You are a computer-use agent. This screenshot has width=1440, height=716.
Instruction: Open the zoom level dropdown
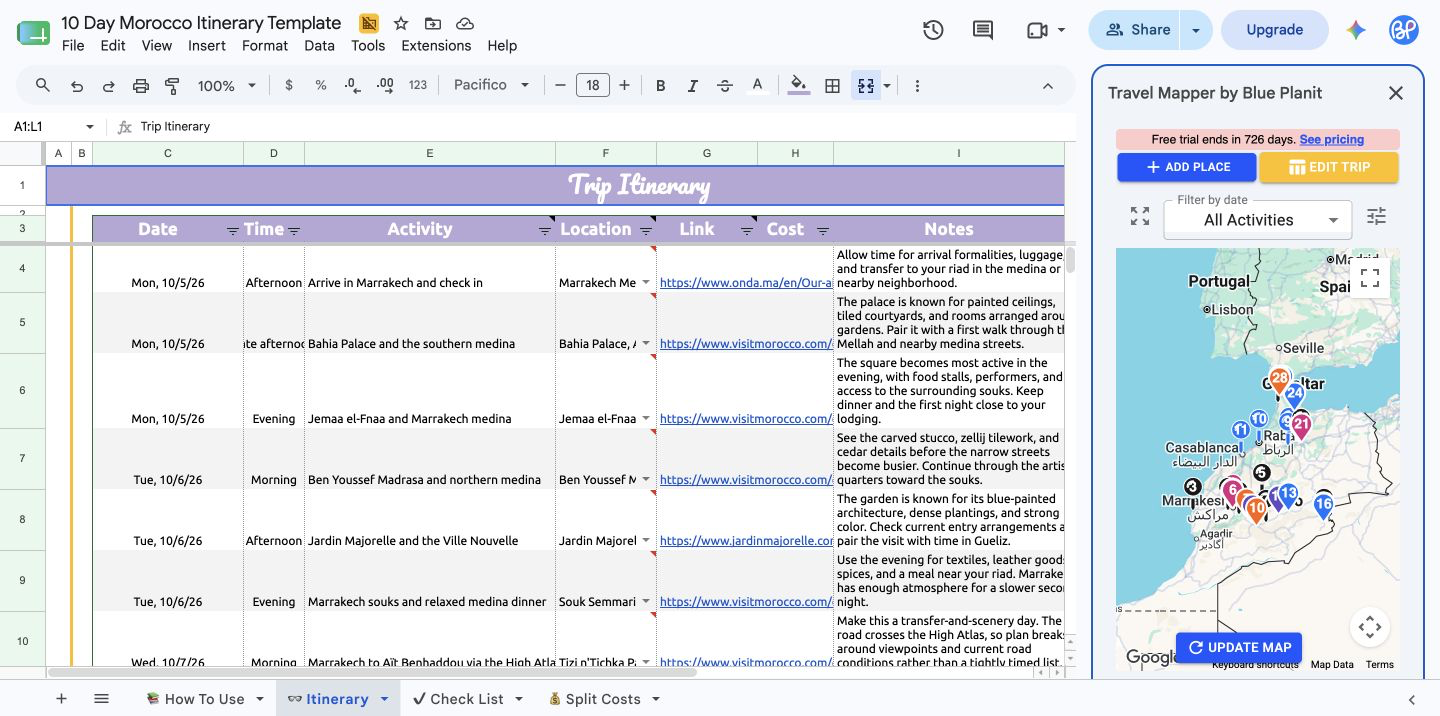tap(227, 86)
